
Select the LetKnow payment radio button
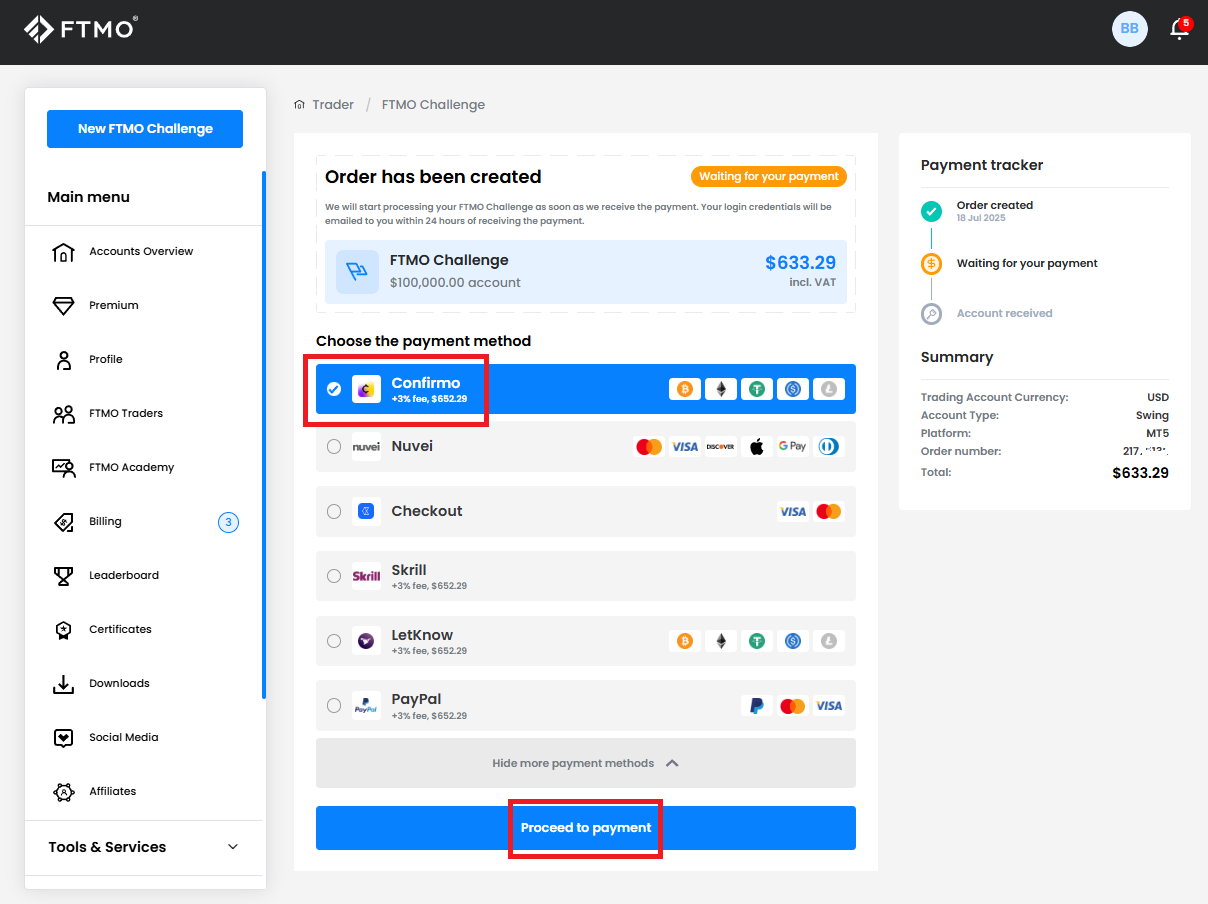tap(334, 641)
